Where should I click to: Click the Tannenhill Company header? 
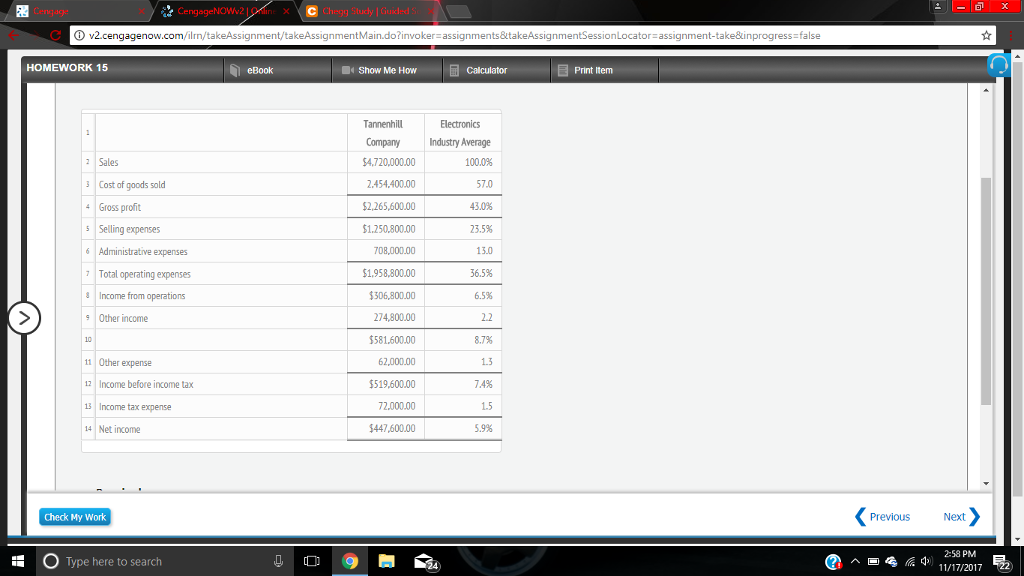point(383,133)
